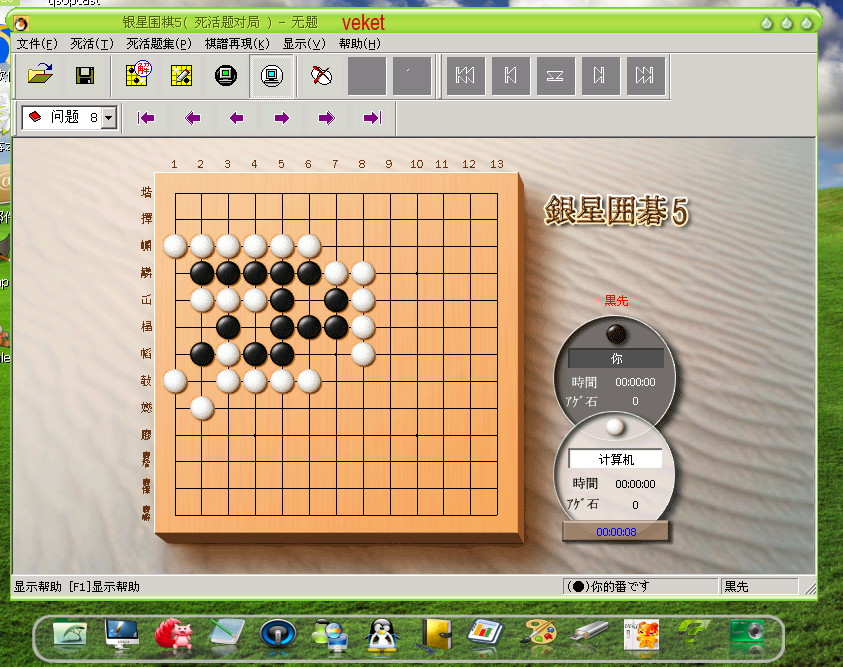The height and width of the screenshot is (667, 843).
Task: Open the paint palette dock icon
Action: [539, 633]
